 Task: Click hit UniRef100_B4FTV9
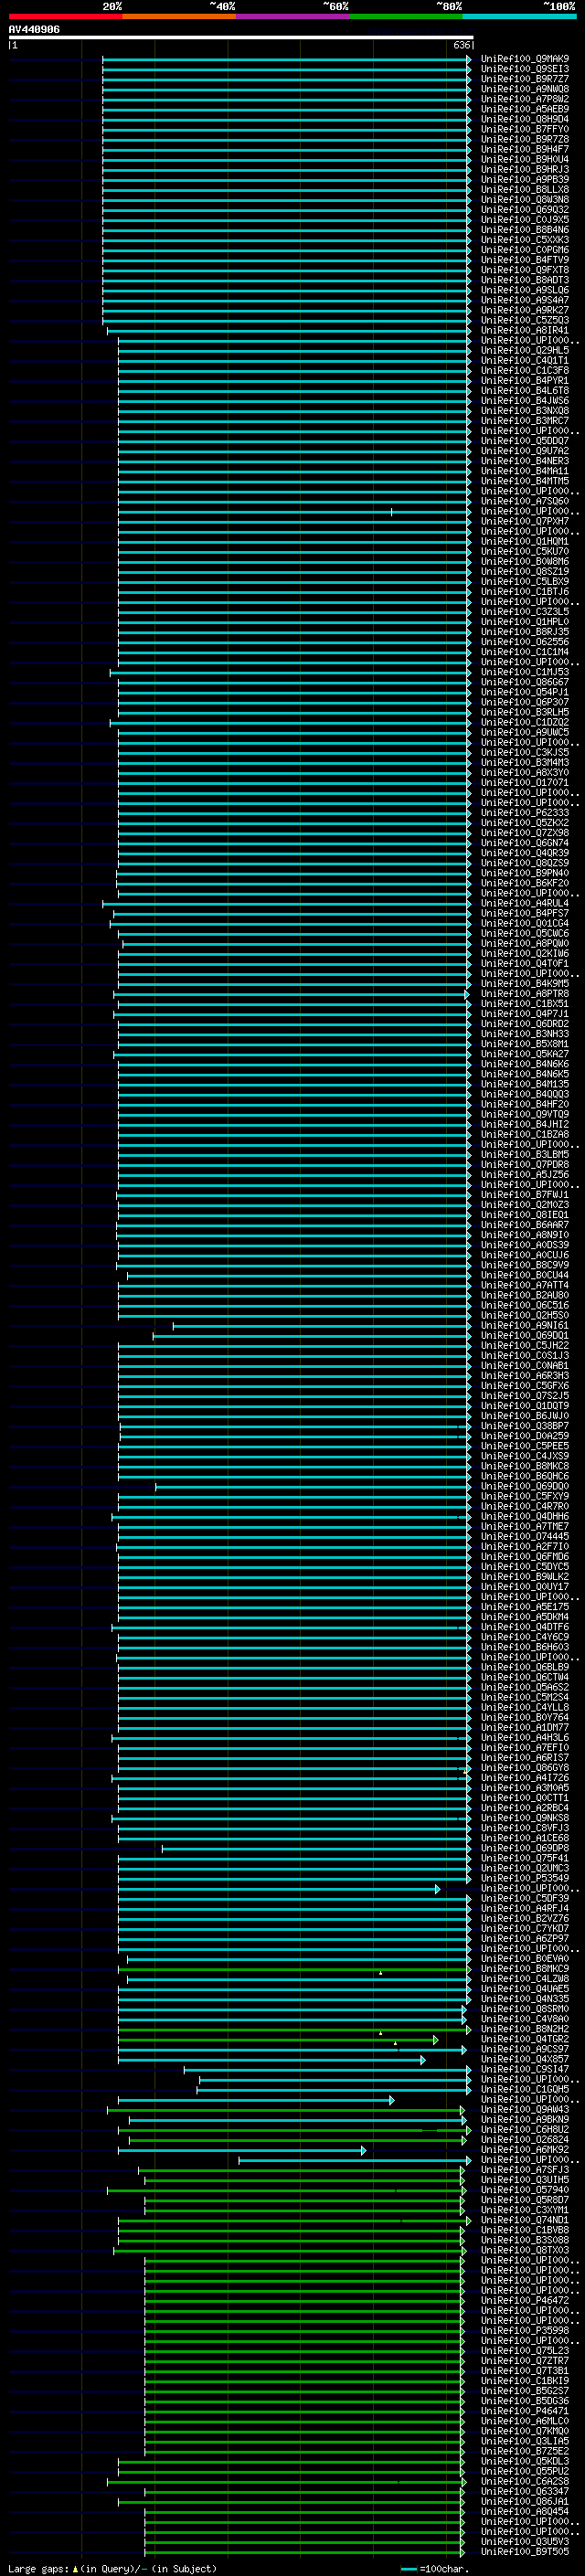coord(525,260)
